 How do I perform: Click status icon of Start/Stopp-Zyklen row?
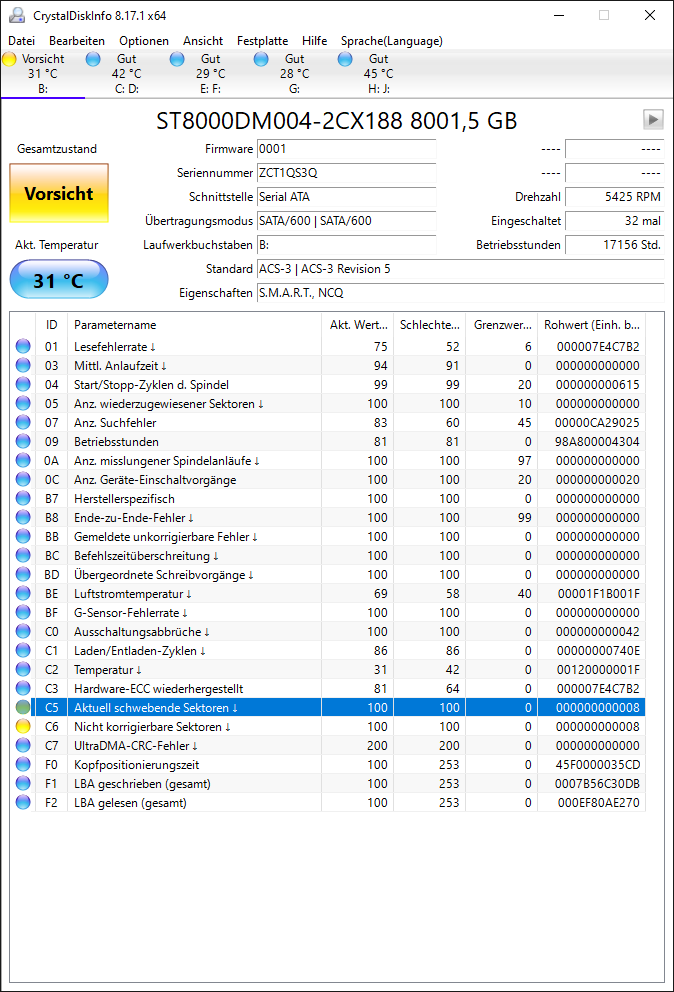pyautogui.click(x=23, y=384)
